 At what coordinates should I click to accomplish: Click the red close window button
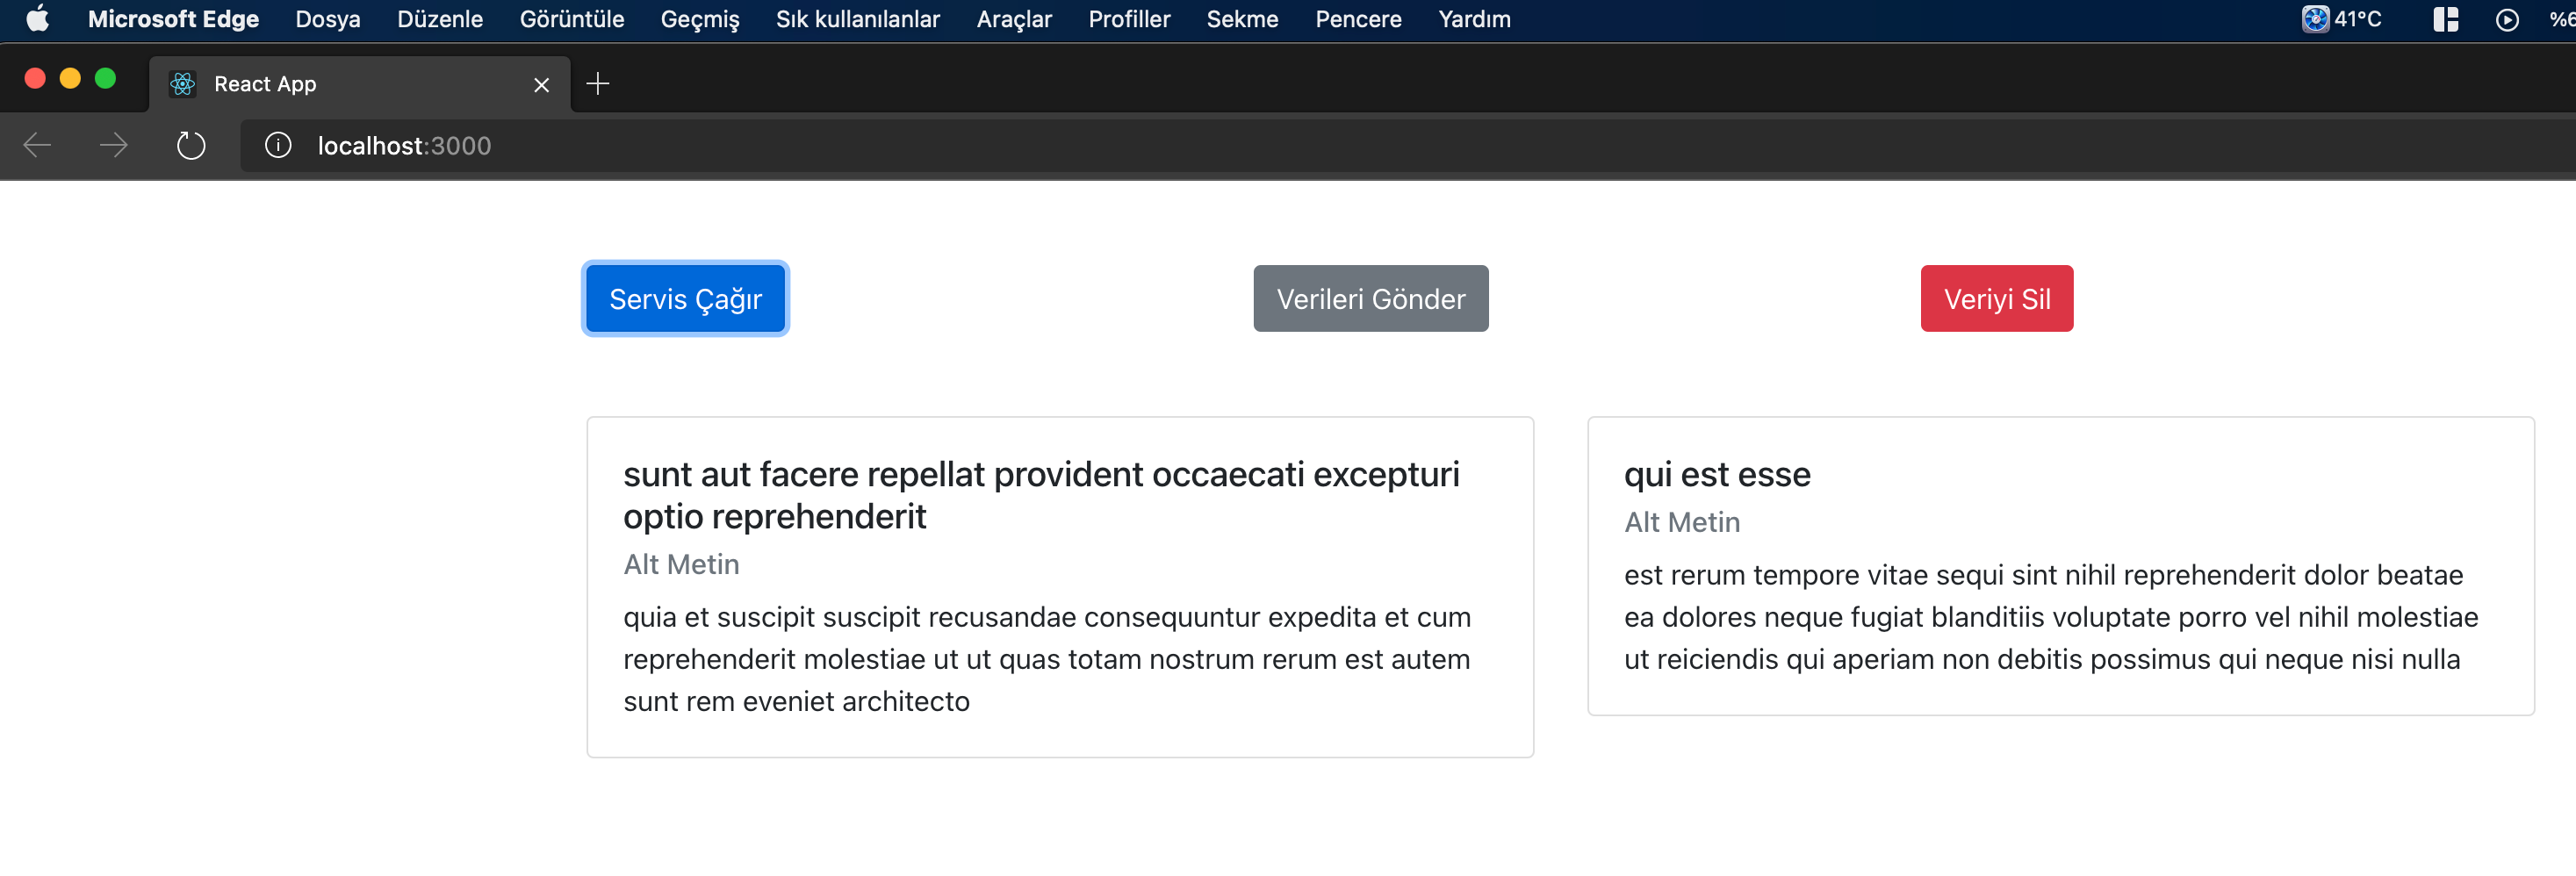[35, 78]
